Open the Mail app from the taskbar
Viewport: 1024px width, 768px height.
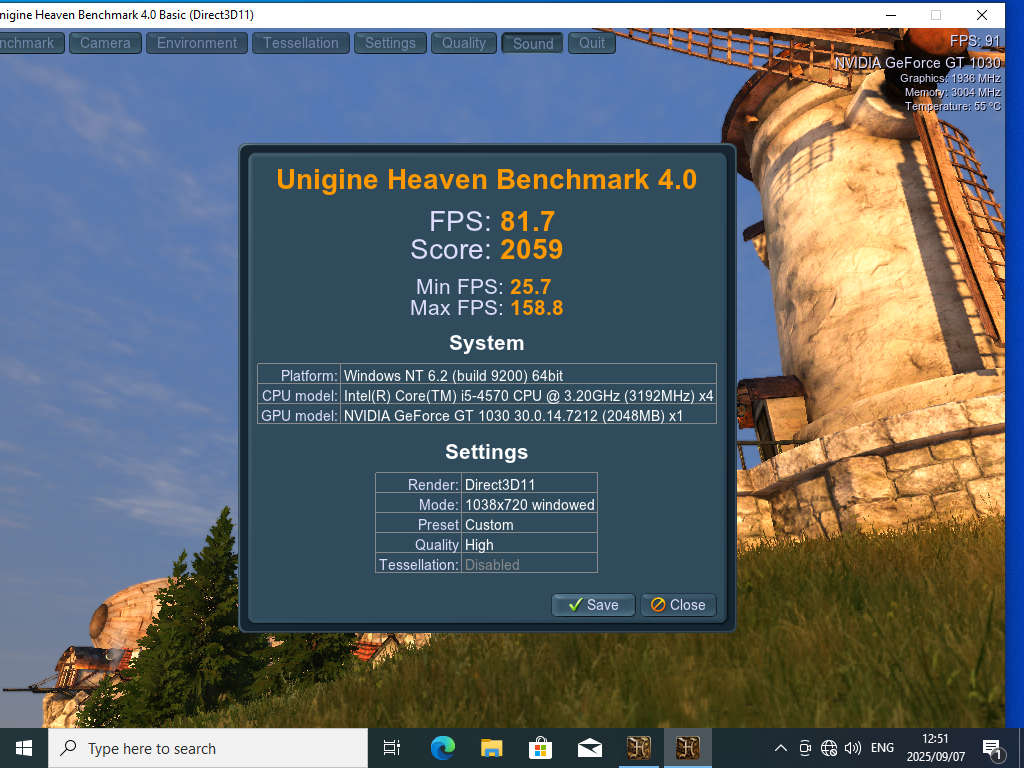589,747
